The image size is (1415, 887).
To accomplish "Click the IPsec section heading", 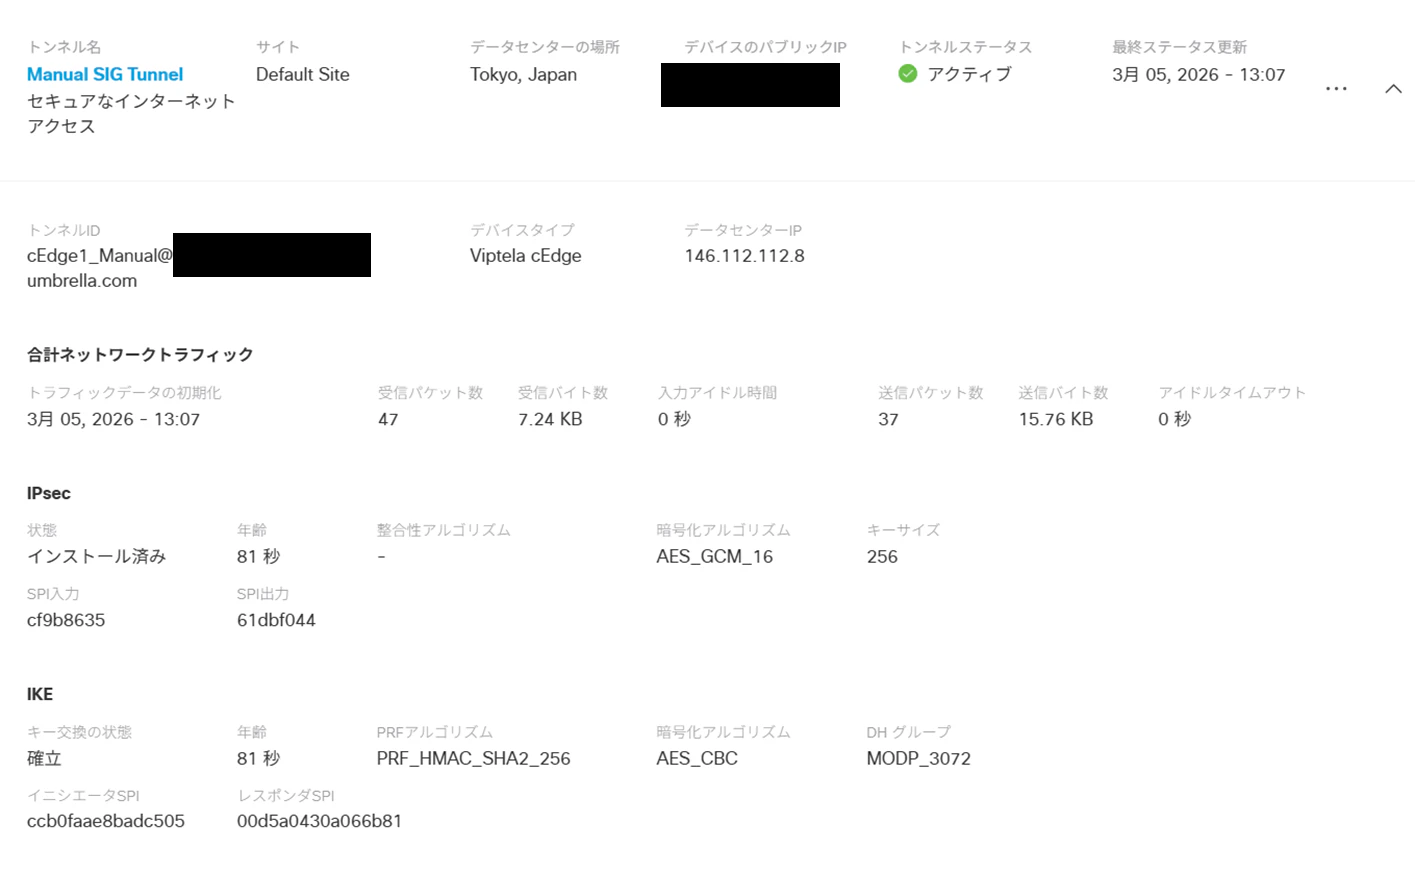I will 49,494.
